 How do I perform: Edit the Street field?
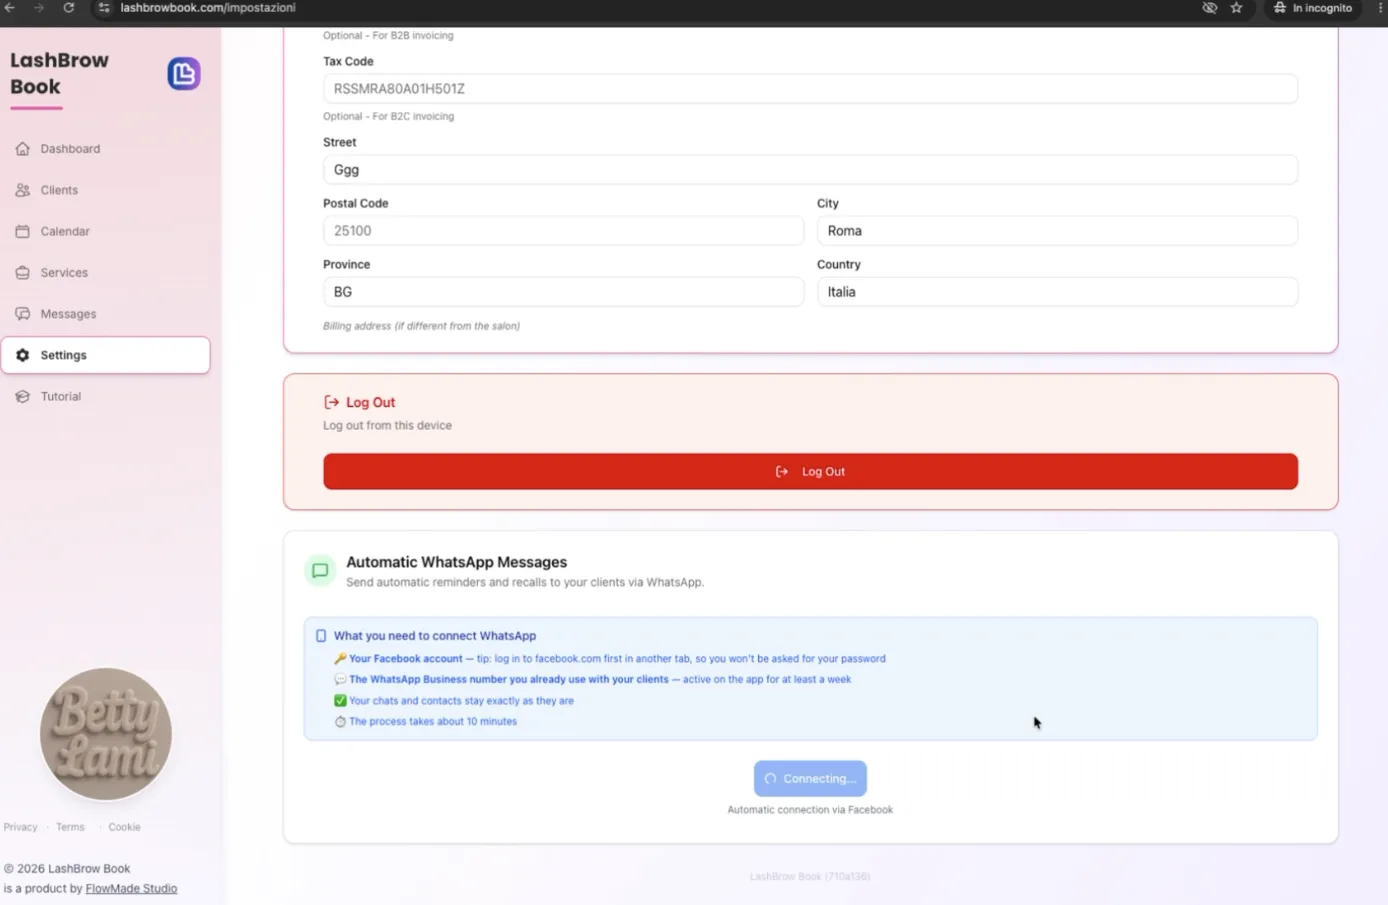tap(810, 170)
